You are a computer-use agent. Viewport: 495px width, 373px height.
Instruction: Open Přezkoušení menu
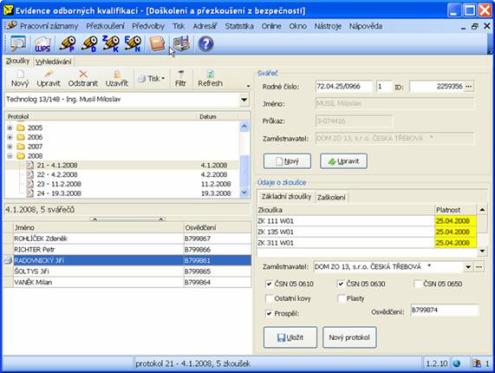[x=105, y=26]
